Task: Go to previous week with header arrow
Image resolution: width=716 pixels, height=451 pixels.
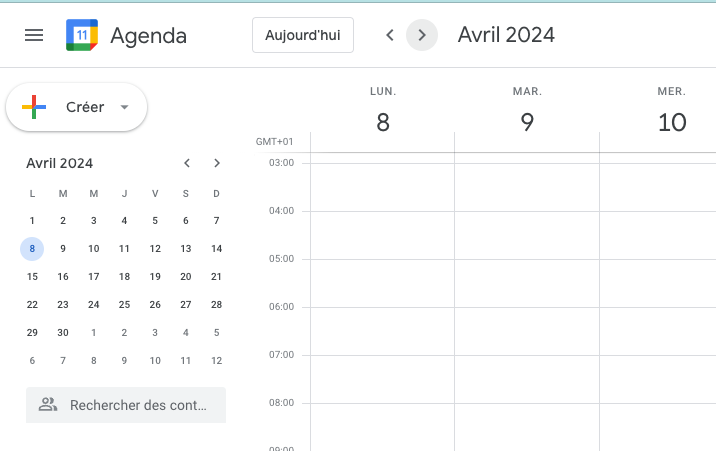Action: pos(390,35)
